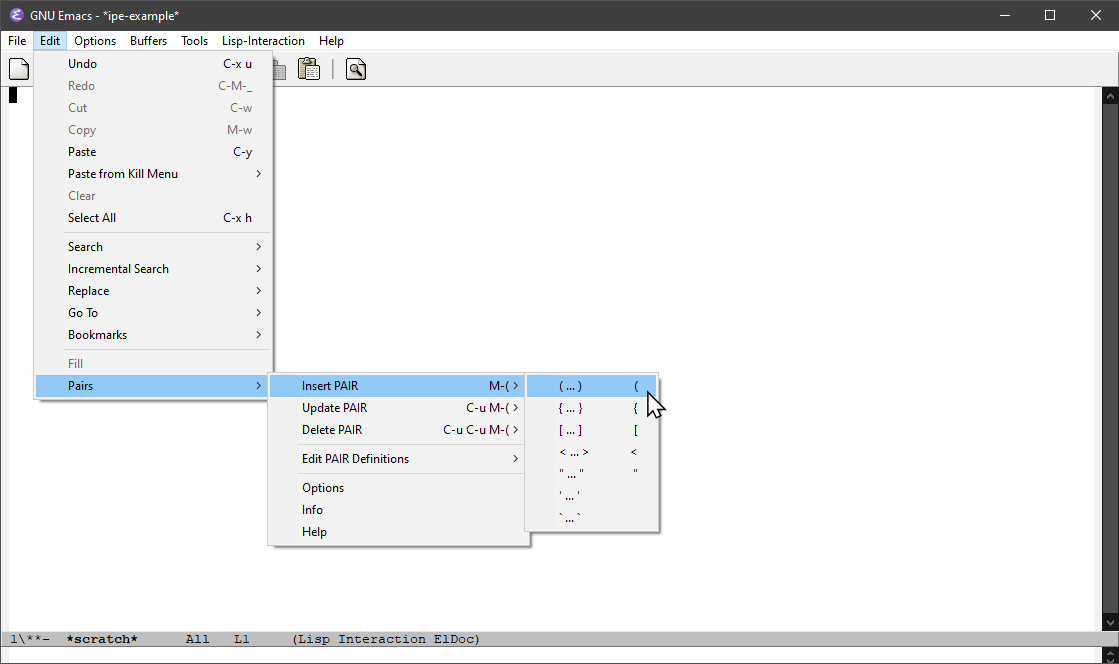Image resolution: width=1119 pixels, height=664 pixels.
Task: Expand the Search submenu
Action: (x=153, y=246)
